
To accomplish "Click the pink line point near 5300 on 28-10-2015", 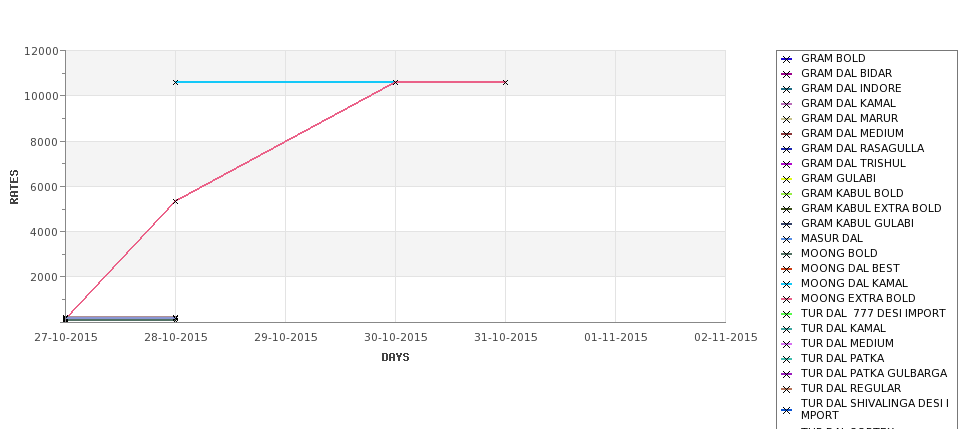I will point(175,201).
